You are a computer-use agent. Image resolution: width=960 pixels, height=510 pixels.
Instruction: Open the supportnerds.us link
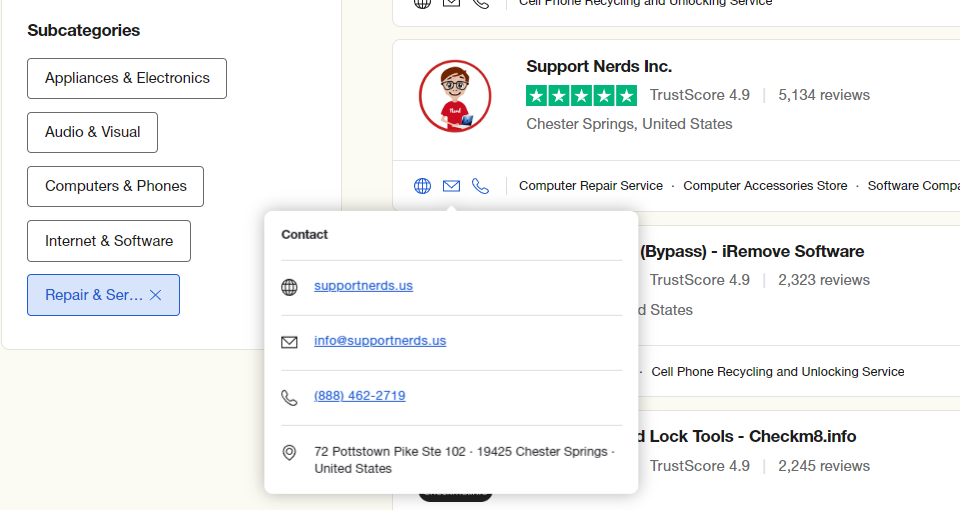(363, 286)
